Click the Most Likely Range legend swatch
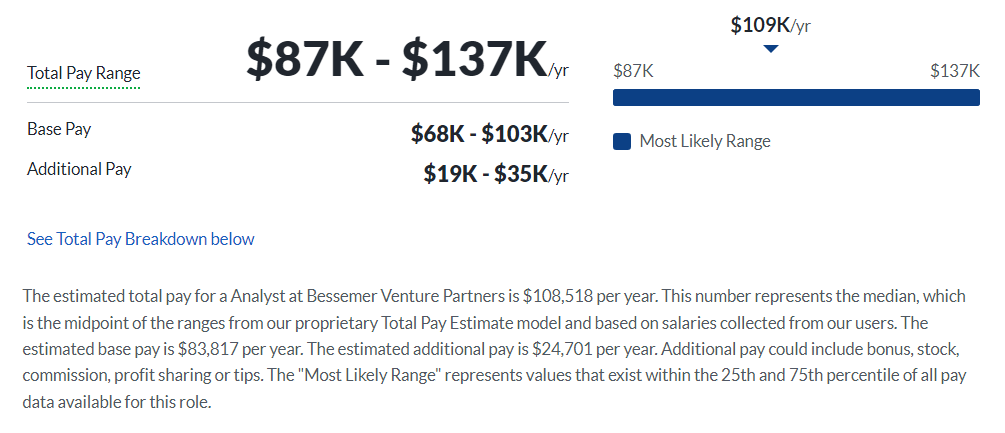1005x433 pixels. click(622, 142)
